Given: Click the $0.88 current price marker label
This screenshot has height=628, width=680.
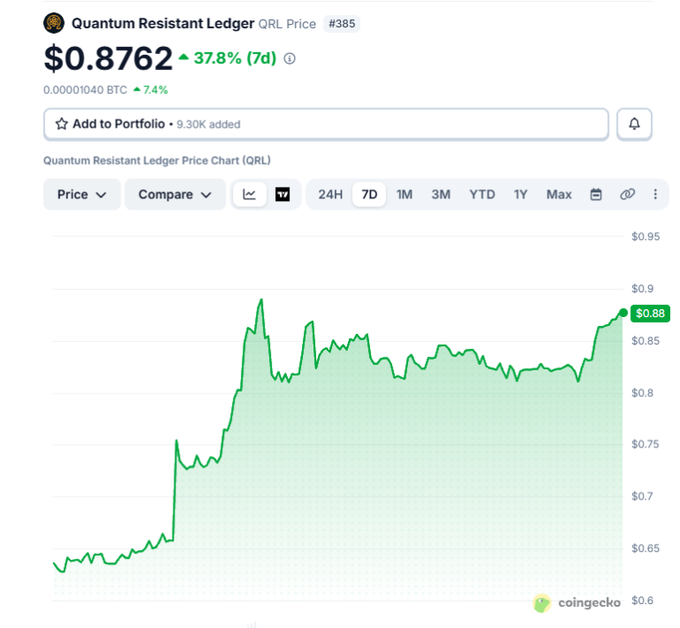Looking at the screenshot, I should coord(650,313).
